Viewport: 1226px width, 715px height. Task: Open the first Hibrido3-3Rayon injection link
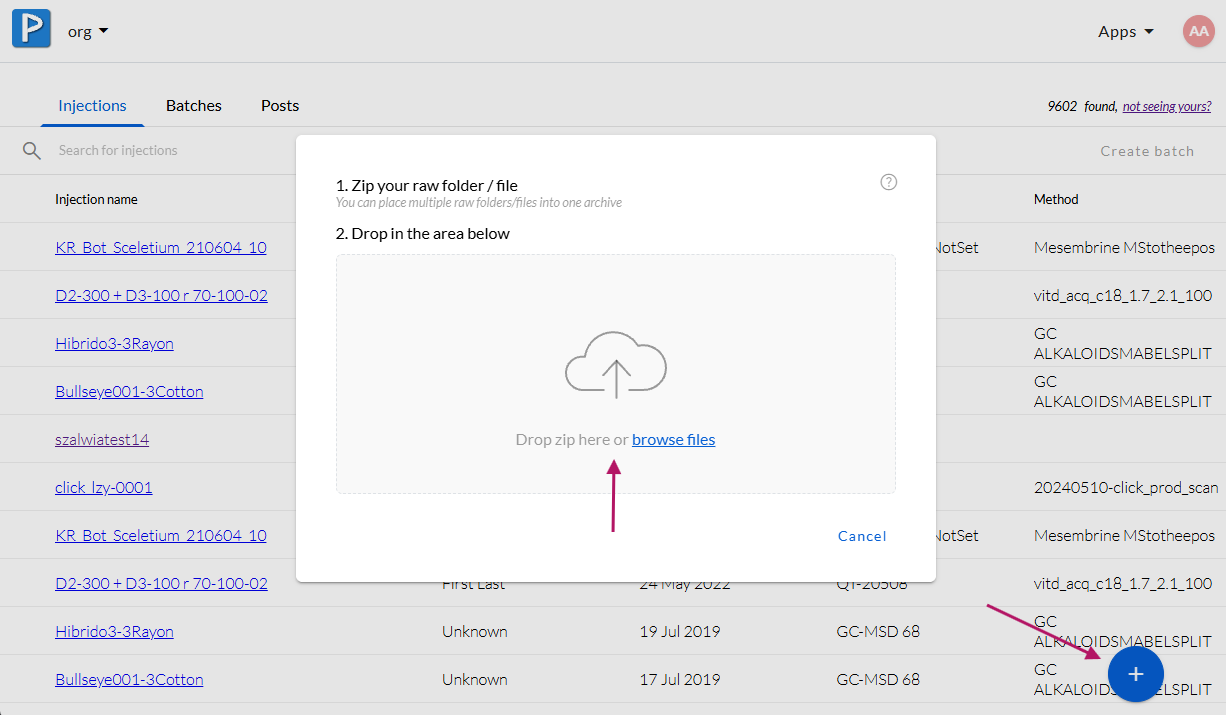coord(114,343)
